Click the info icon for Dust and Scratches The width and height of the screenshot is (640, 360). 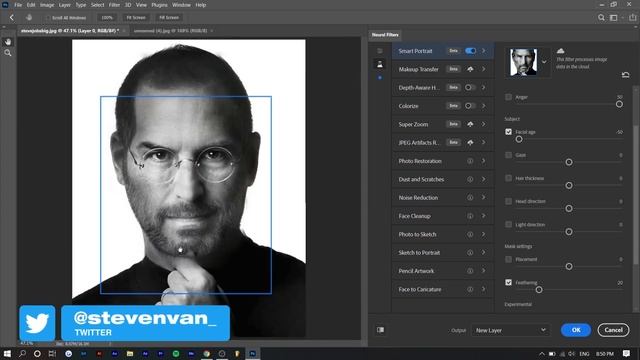click(470, 179)
